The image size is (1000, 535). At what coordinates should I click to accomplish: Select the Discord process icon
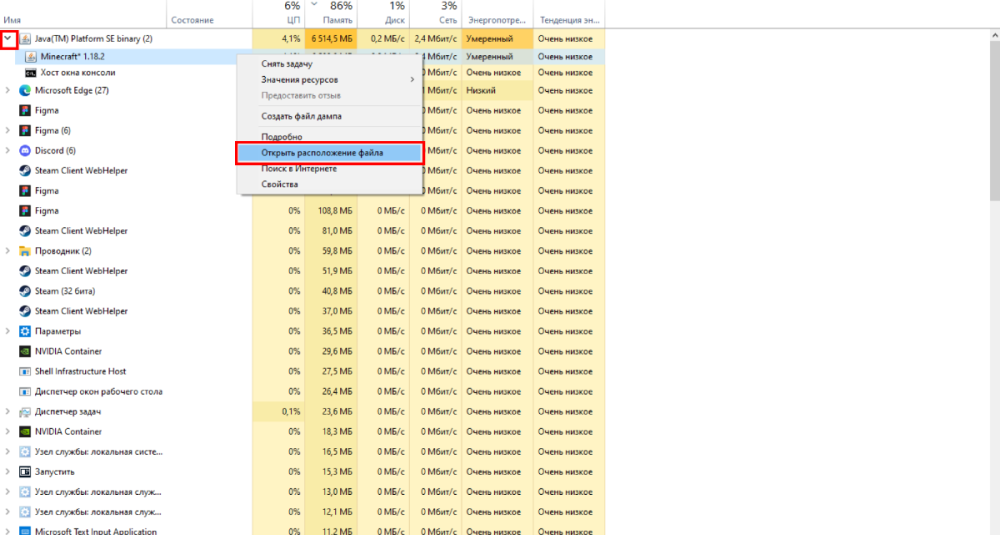[x=26, y=150]
